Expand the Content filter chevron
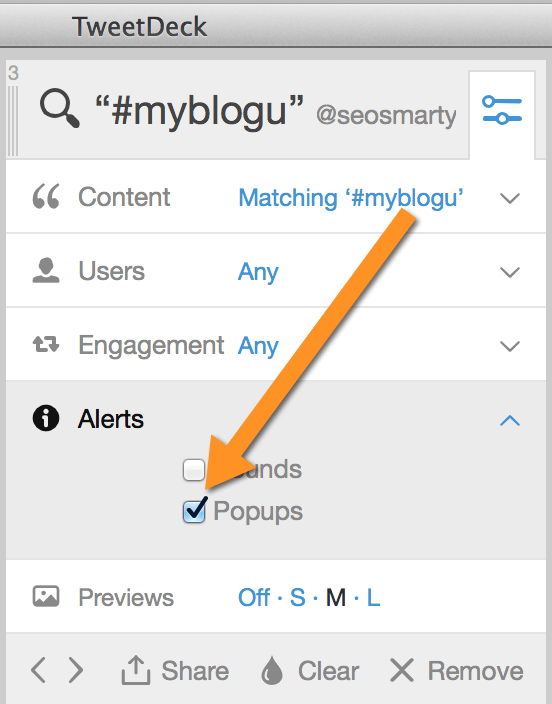Image resolution: width=552 pixels, height=704 pixels. coord(510,198)
